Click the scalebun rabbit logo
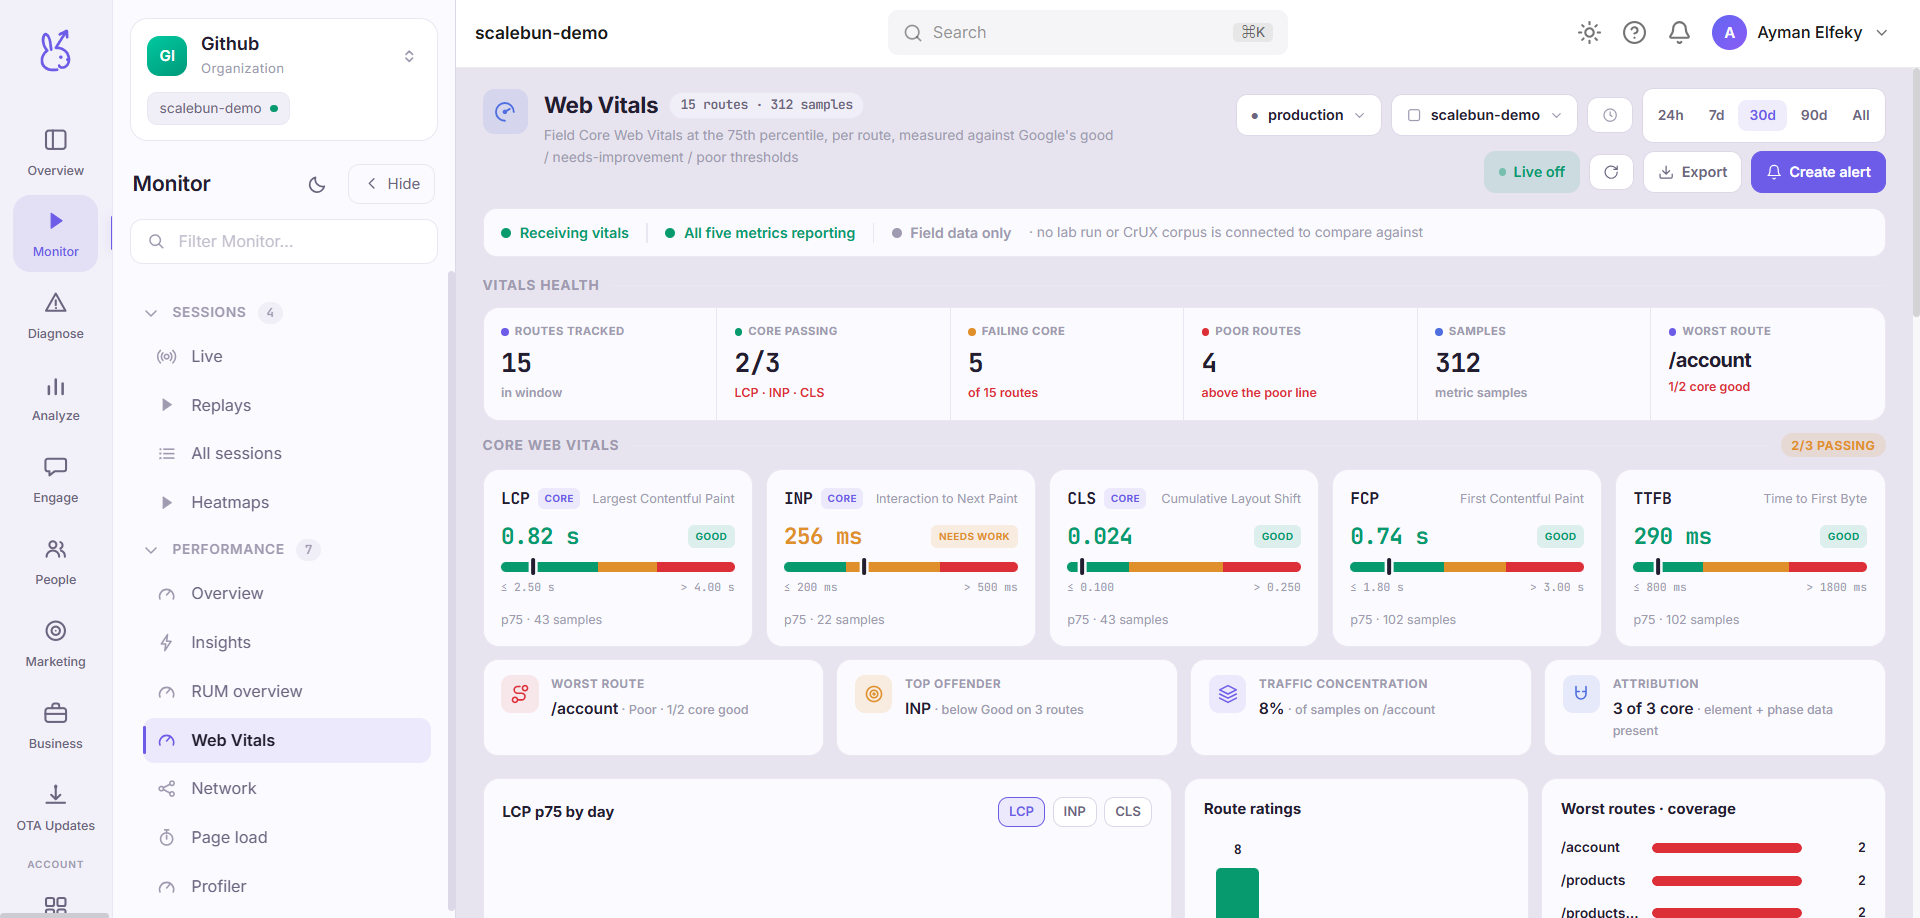This screenshot has width=1920, height=918. point(55,50)
